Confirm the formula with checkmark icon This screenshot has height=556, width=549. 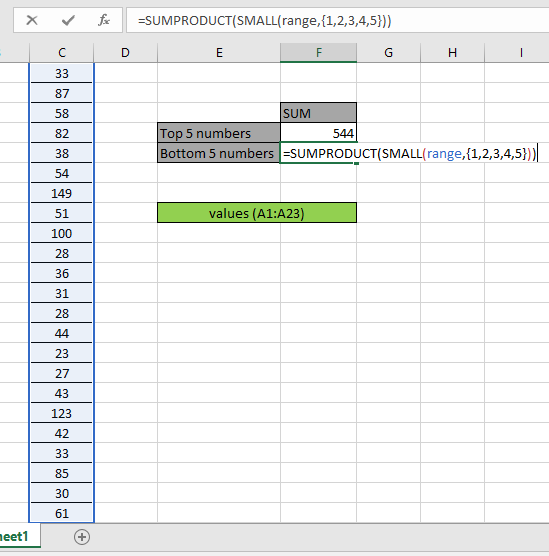point(68,20)
